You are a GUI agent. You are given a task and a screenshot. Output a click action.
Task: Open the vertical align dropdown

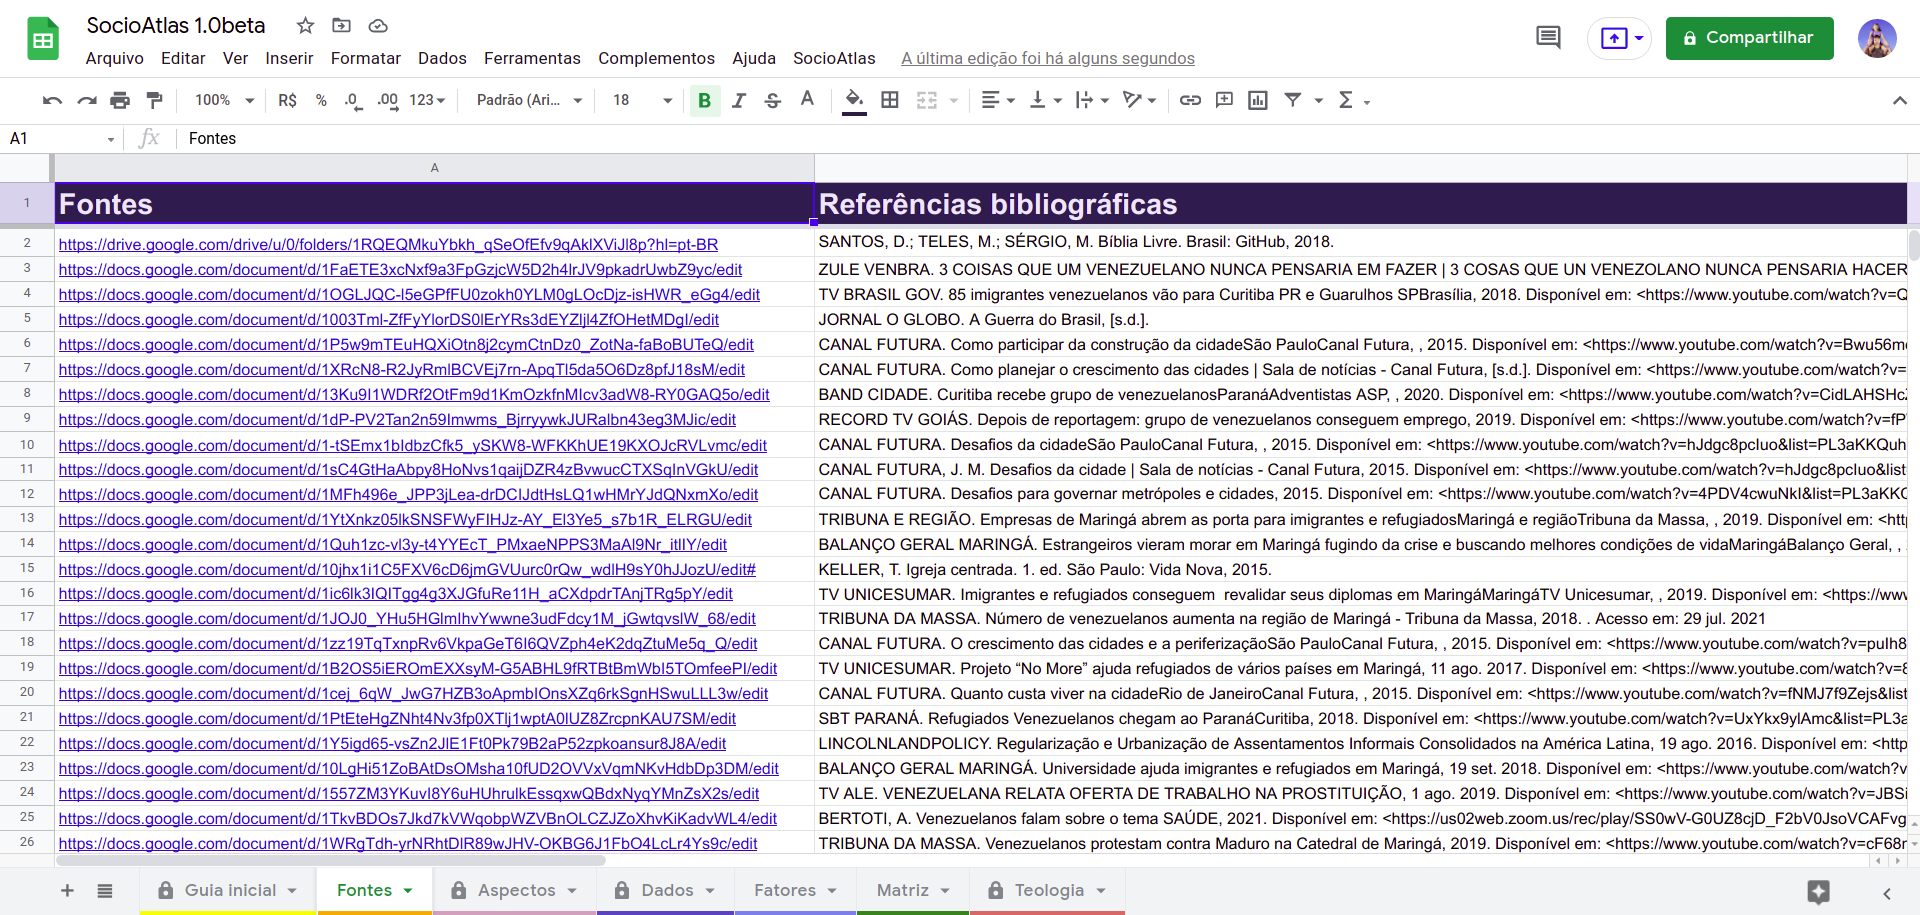1045,100
